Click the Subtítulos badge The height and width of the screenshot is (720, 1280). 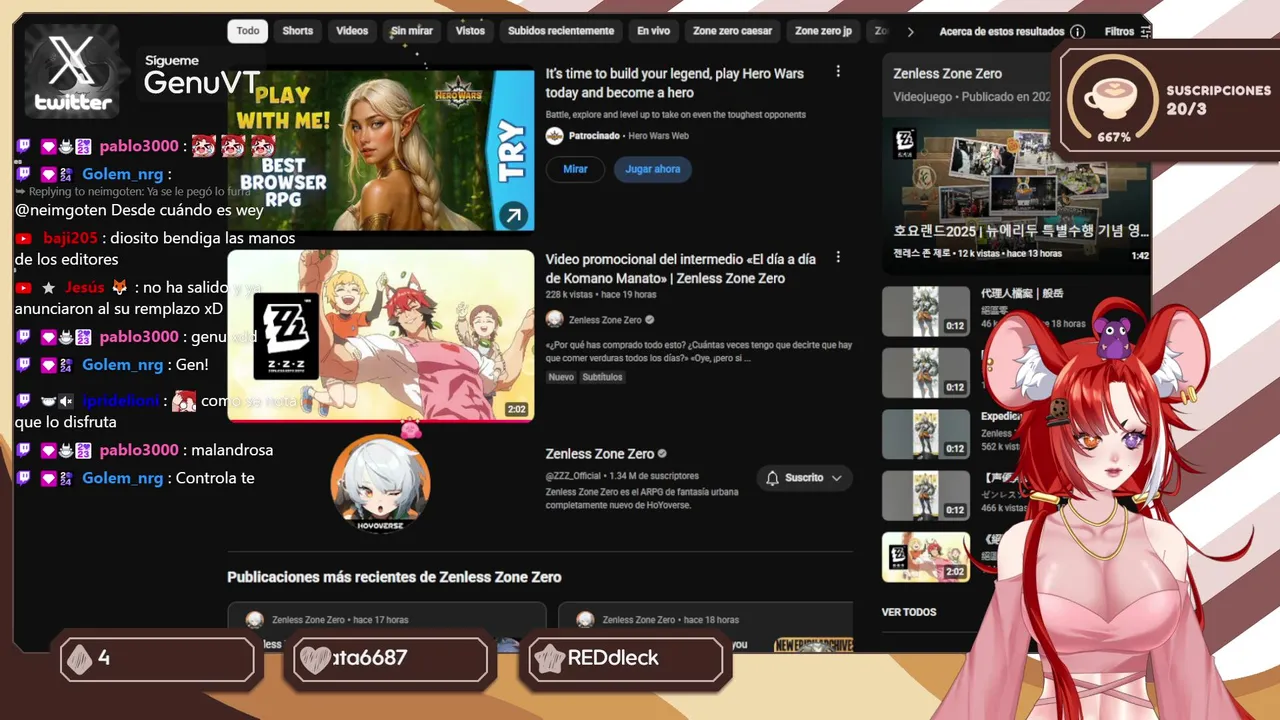pos(602,377)
